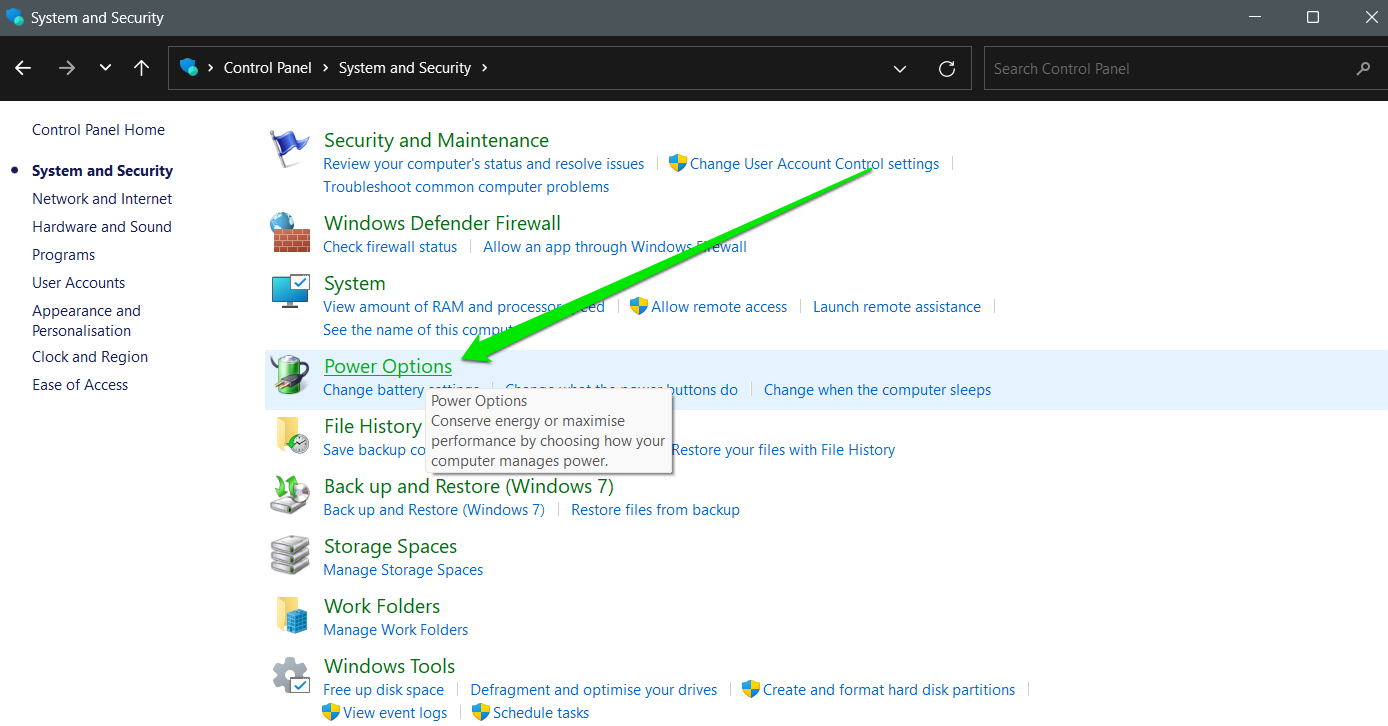Click the Windows Defender Firewall brick icon

click(290, 233)
